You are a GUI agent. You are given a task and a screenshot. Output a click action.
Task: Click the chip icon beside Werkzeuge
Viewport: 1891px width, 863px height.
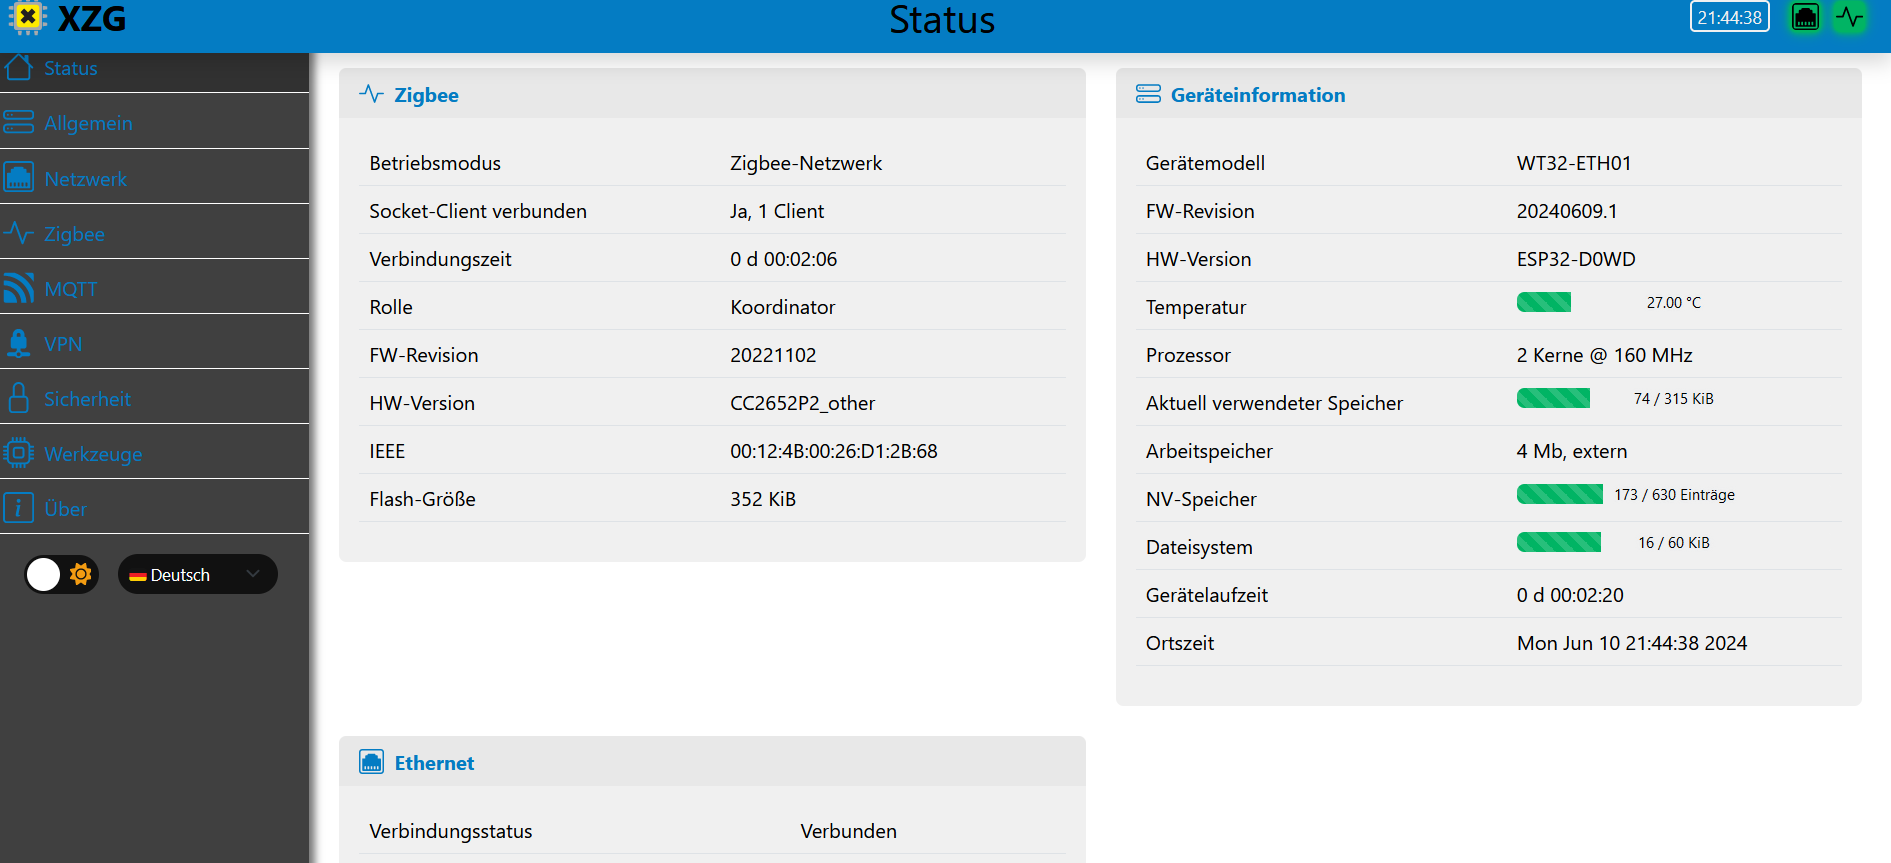tap(19, 454)
